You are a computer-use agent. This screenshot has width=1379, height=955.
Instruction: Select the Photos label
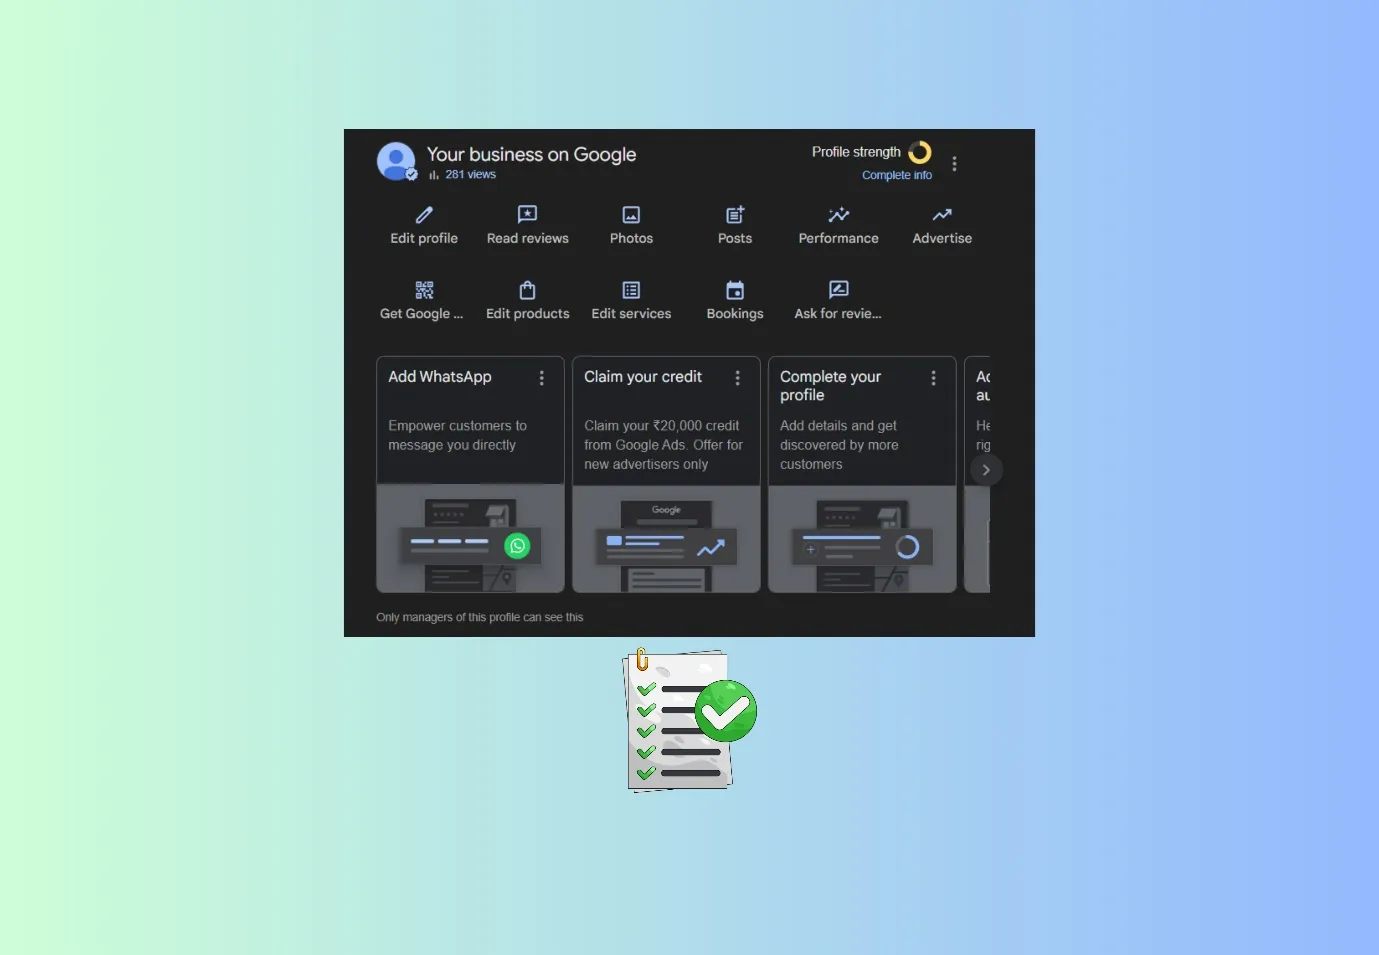[631, 238]
